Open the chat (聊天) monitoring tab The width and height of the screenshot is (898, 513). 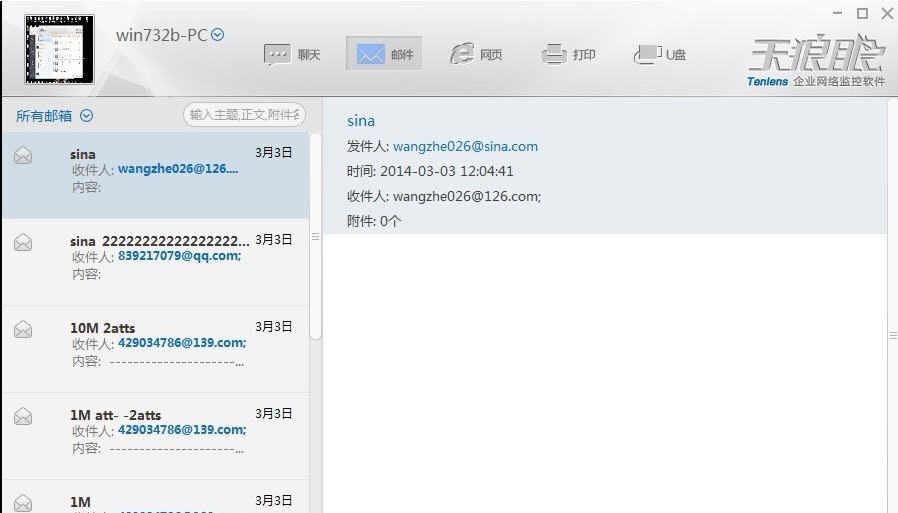(x=292, y=54)
